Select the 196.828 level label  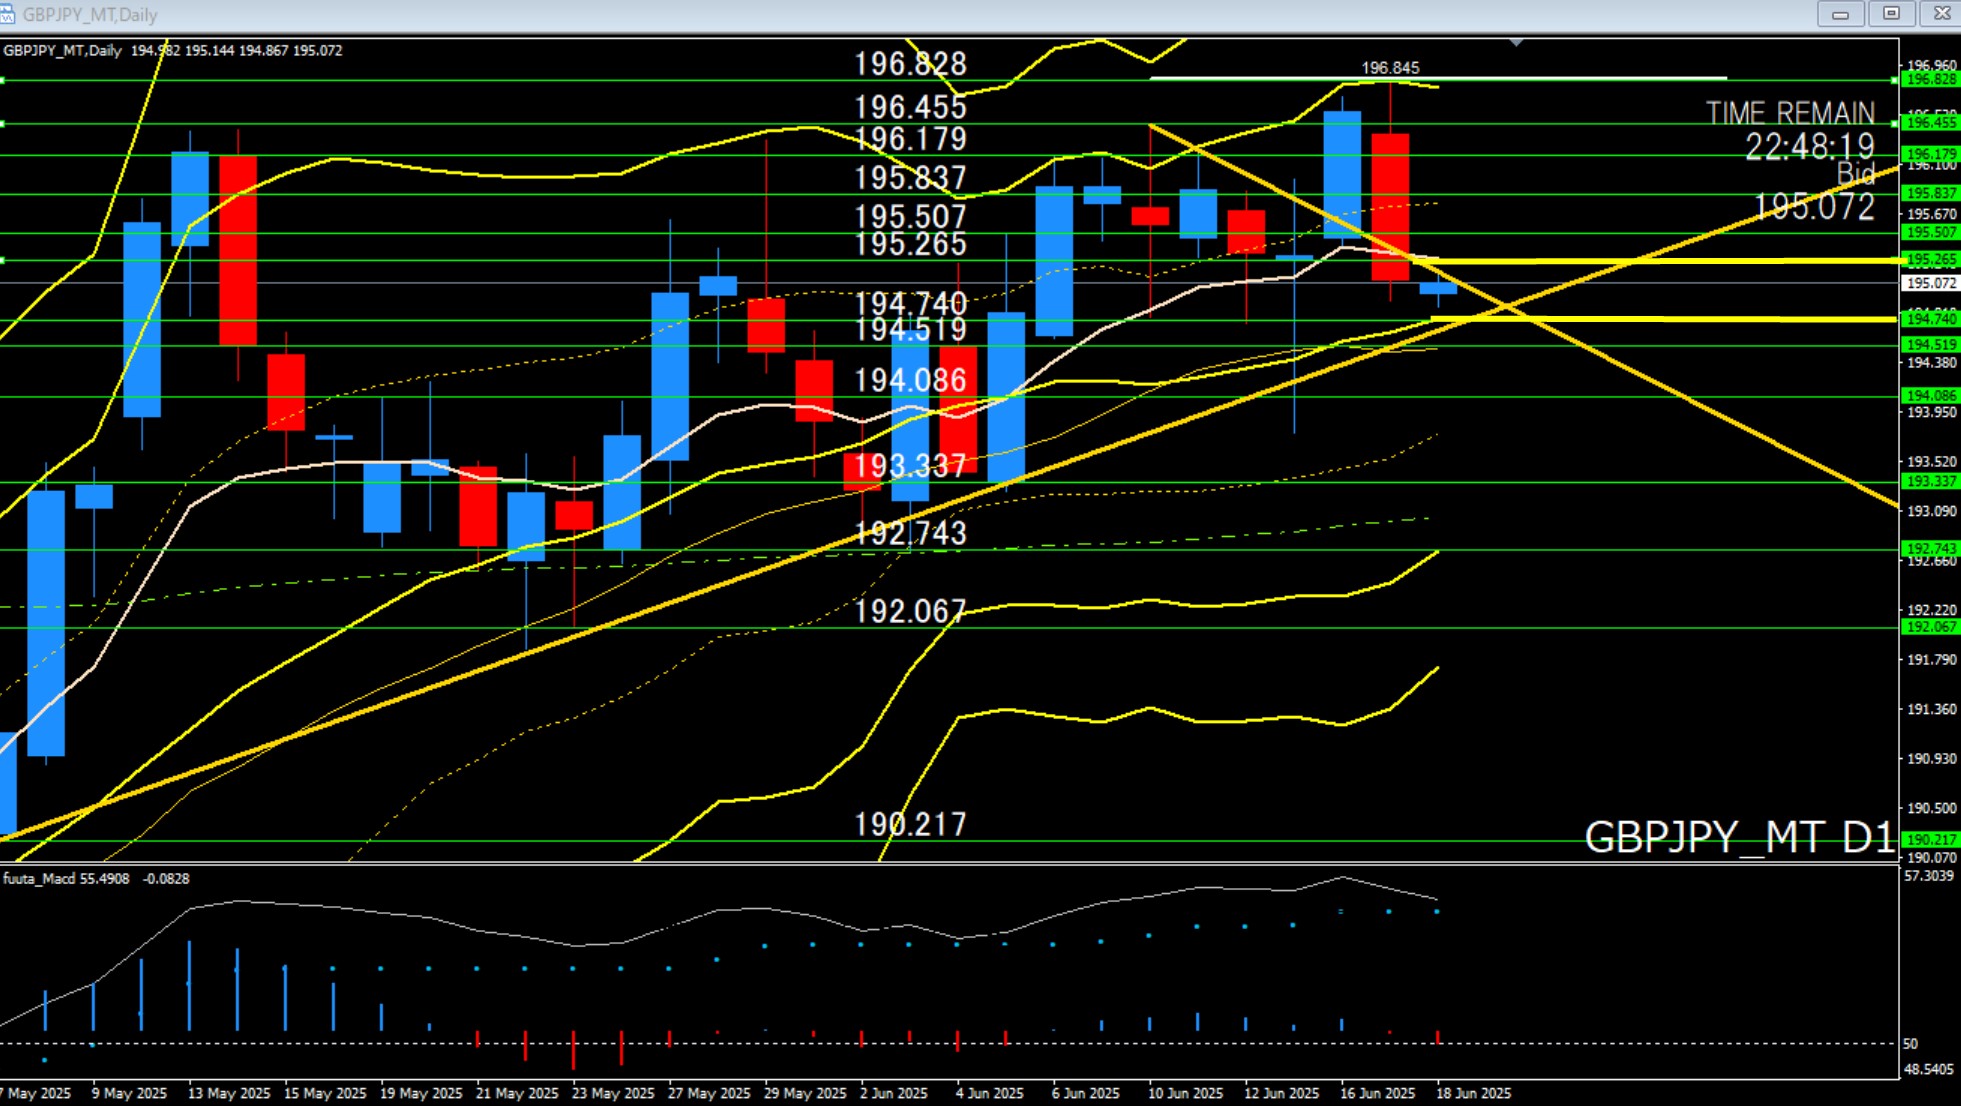(x=910, y=64)
